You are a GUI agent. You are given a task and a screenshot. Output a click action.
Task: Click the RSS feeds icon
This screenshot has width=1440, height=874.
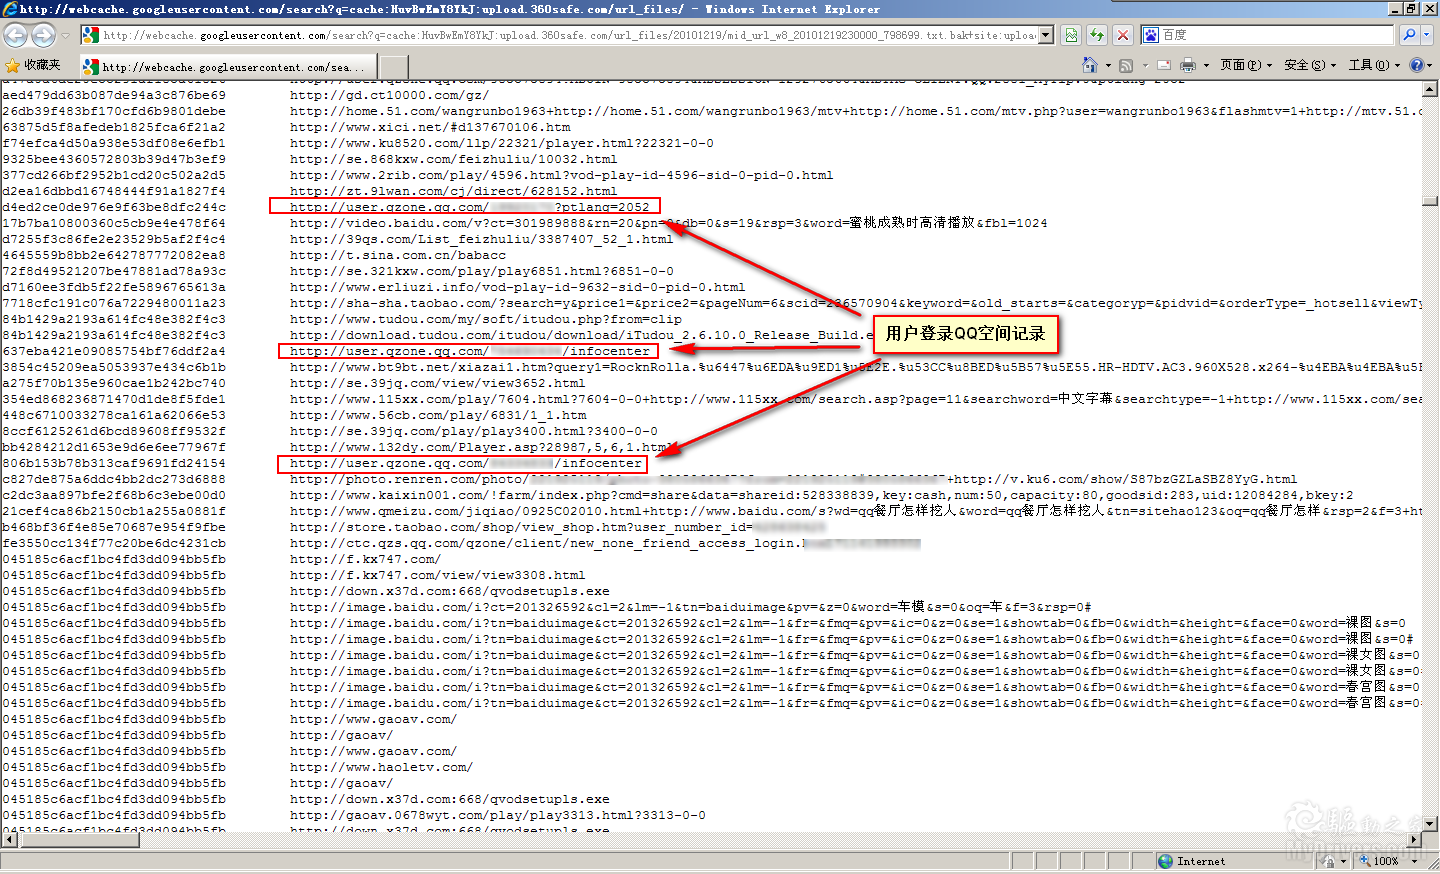[x=1126, y=65]
